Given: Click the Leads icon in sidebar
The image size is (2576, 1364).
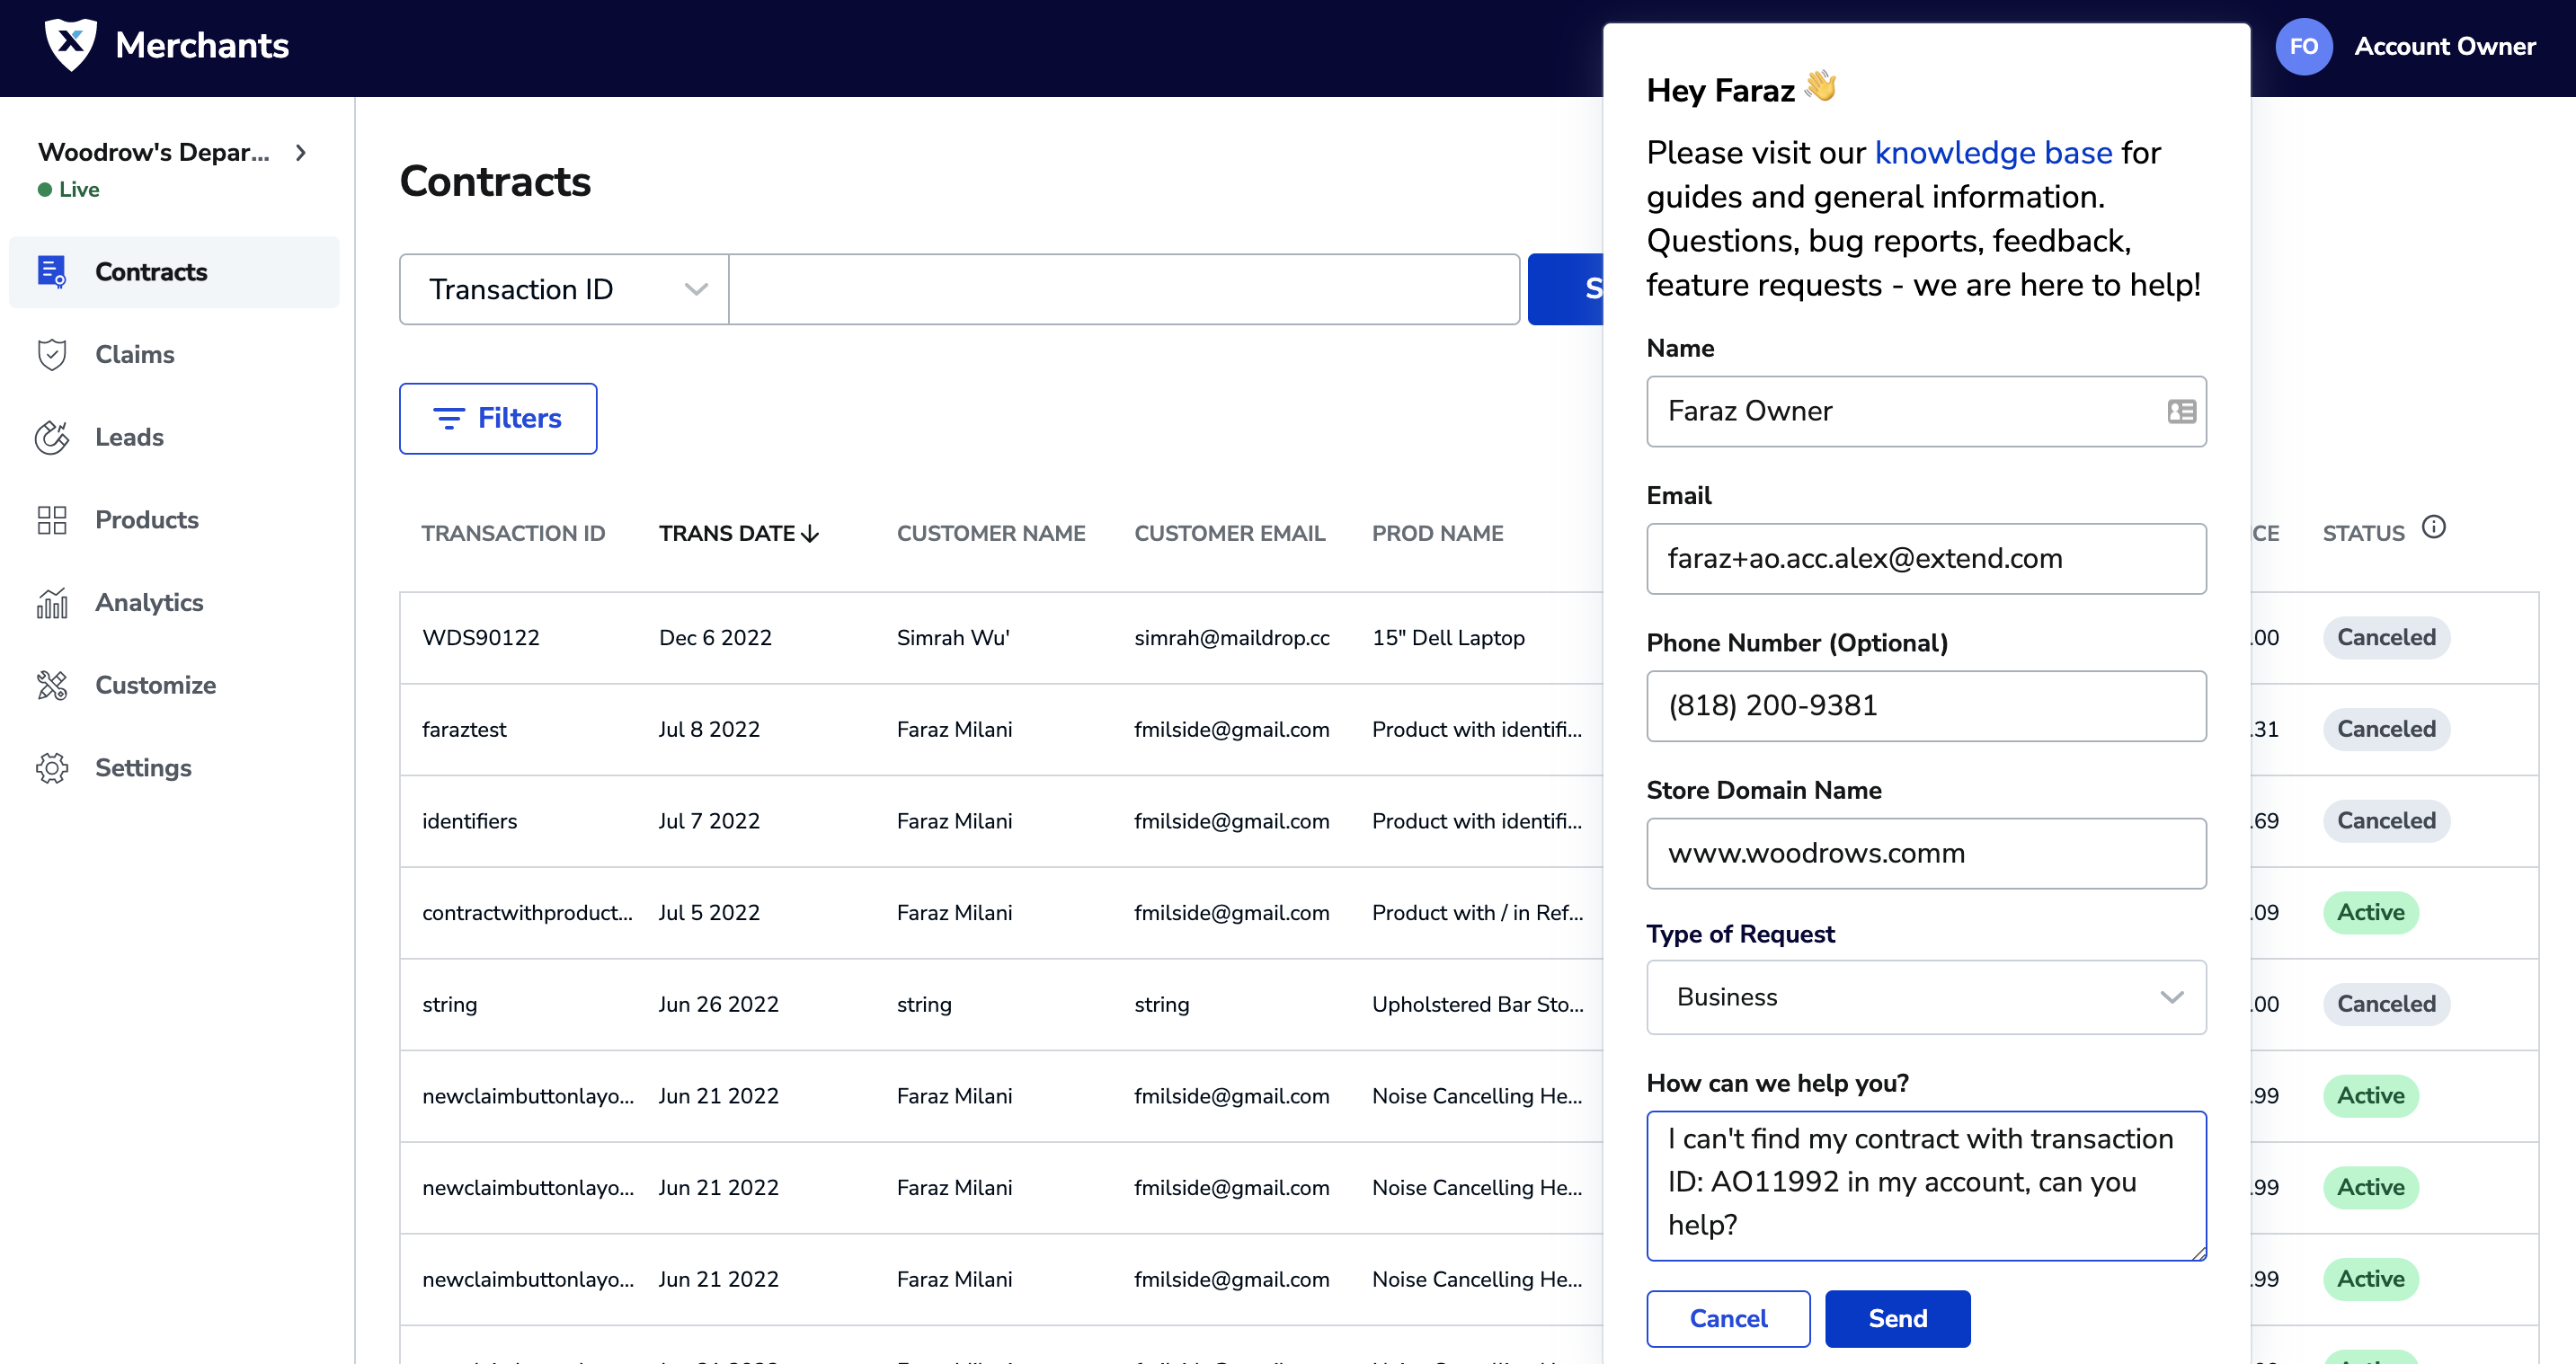Looking at the screenshot, I should click(52, 437).
